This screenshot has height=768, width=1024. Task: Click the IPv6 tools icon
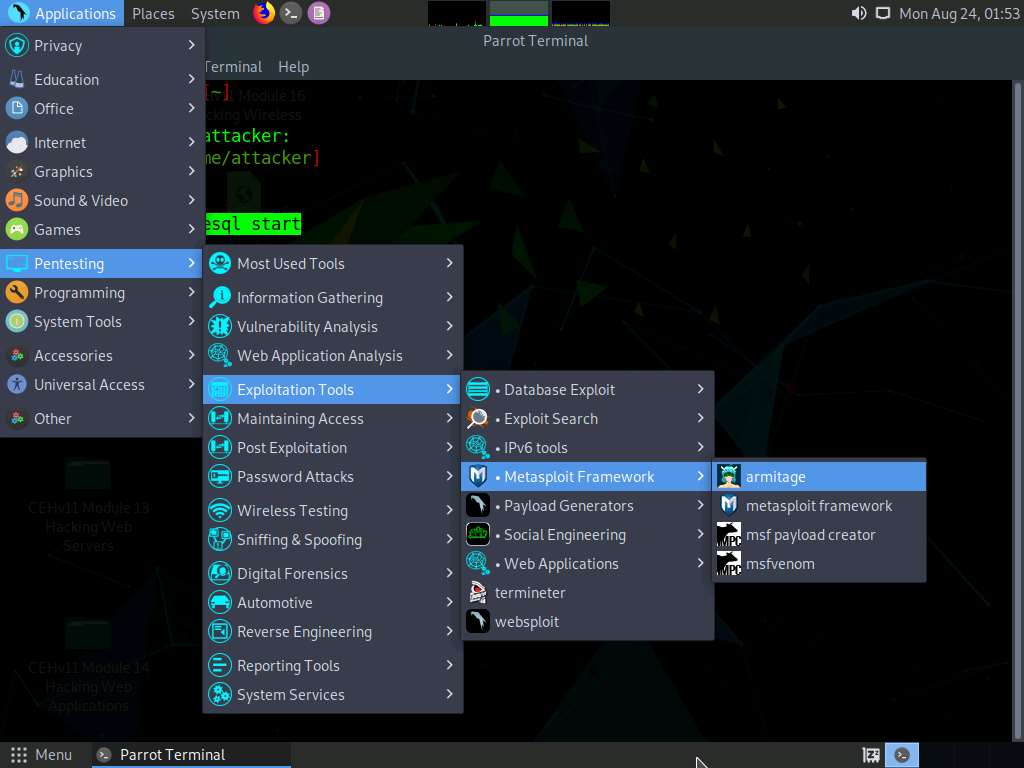pyautogui.click(x=478, y=447)
